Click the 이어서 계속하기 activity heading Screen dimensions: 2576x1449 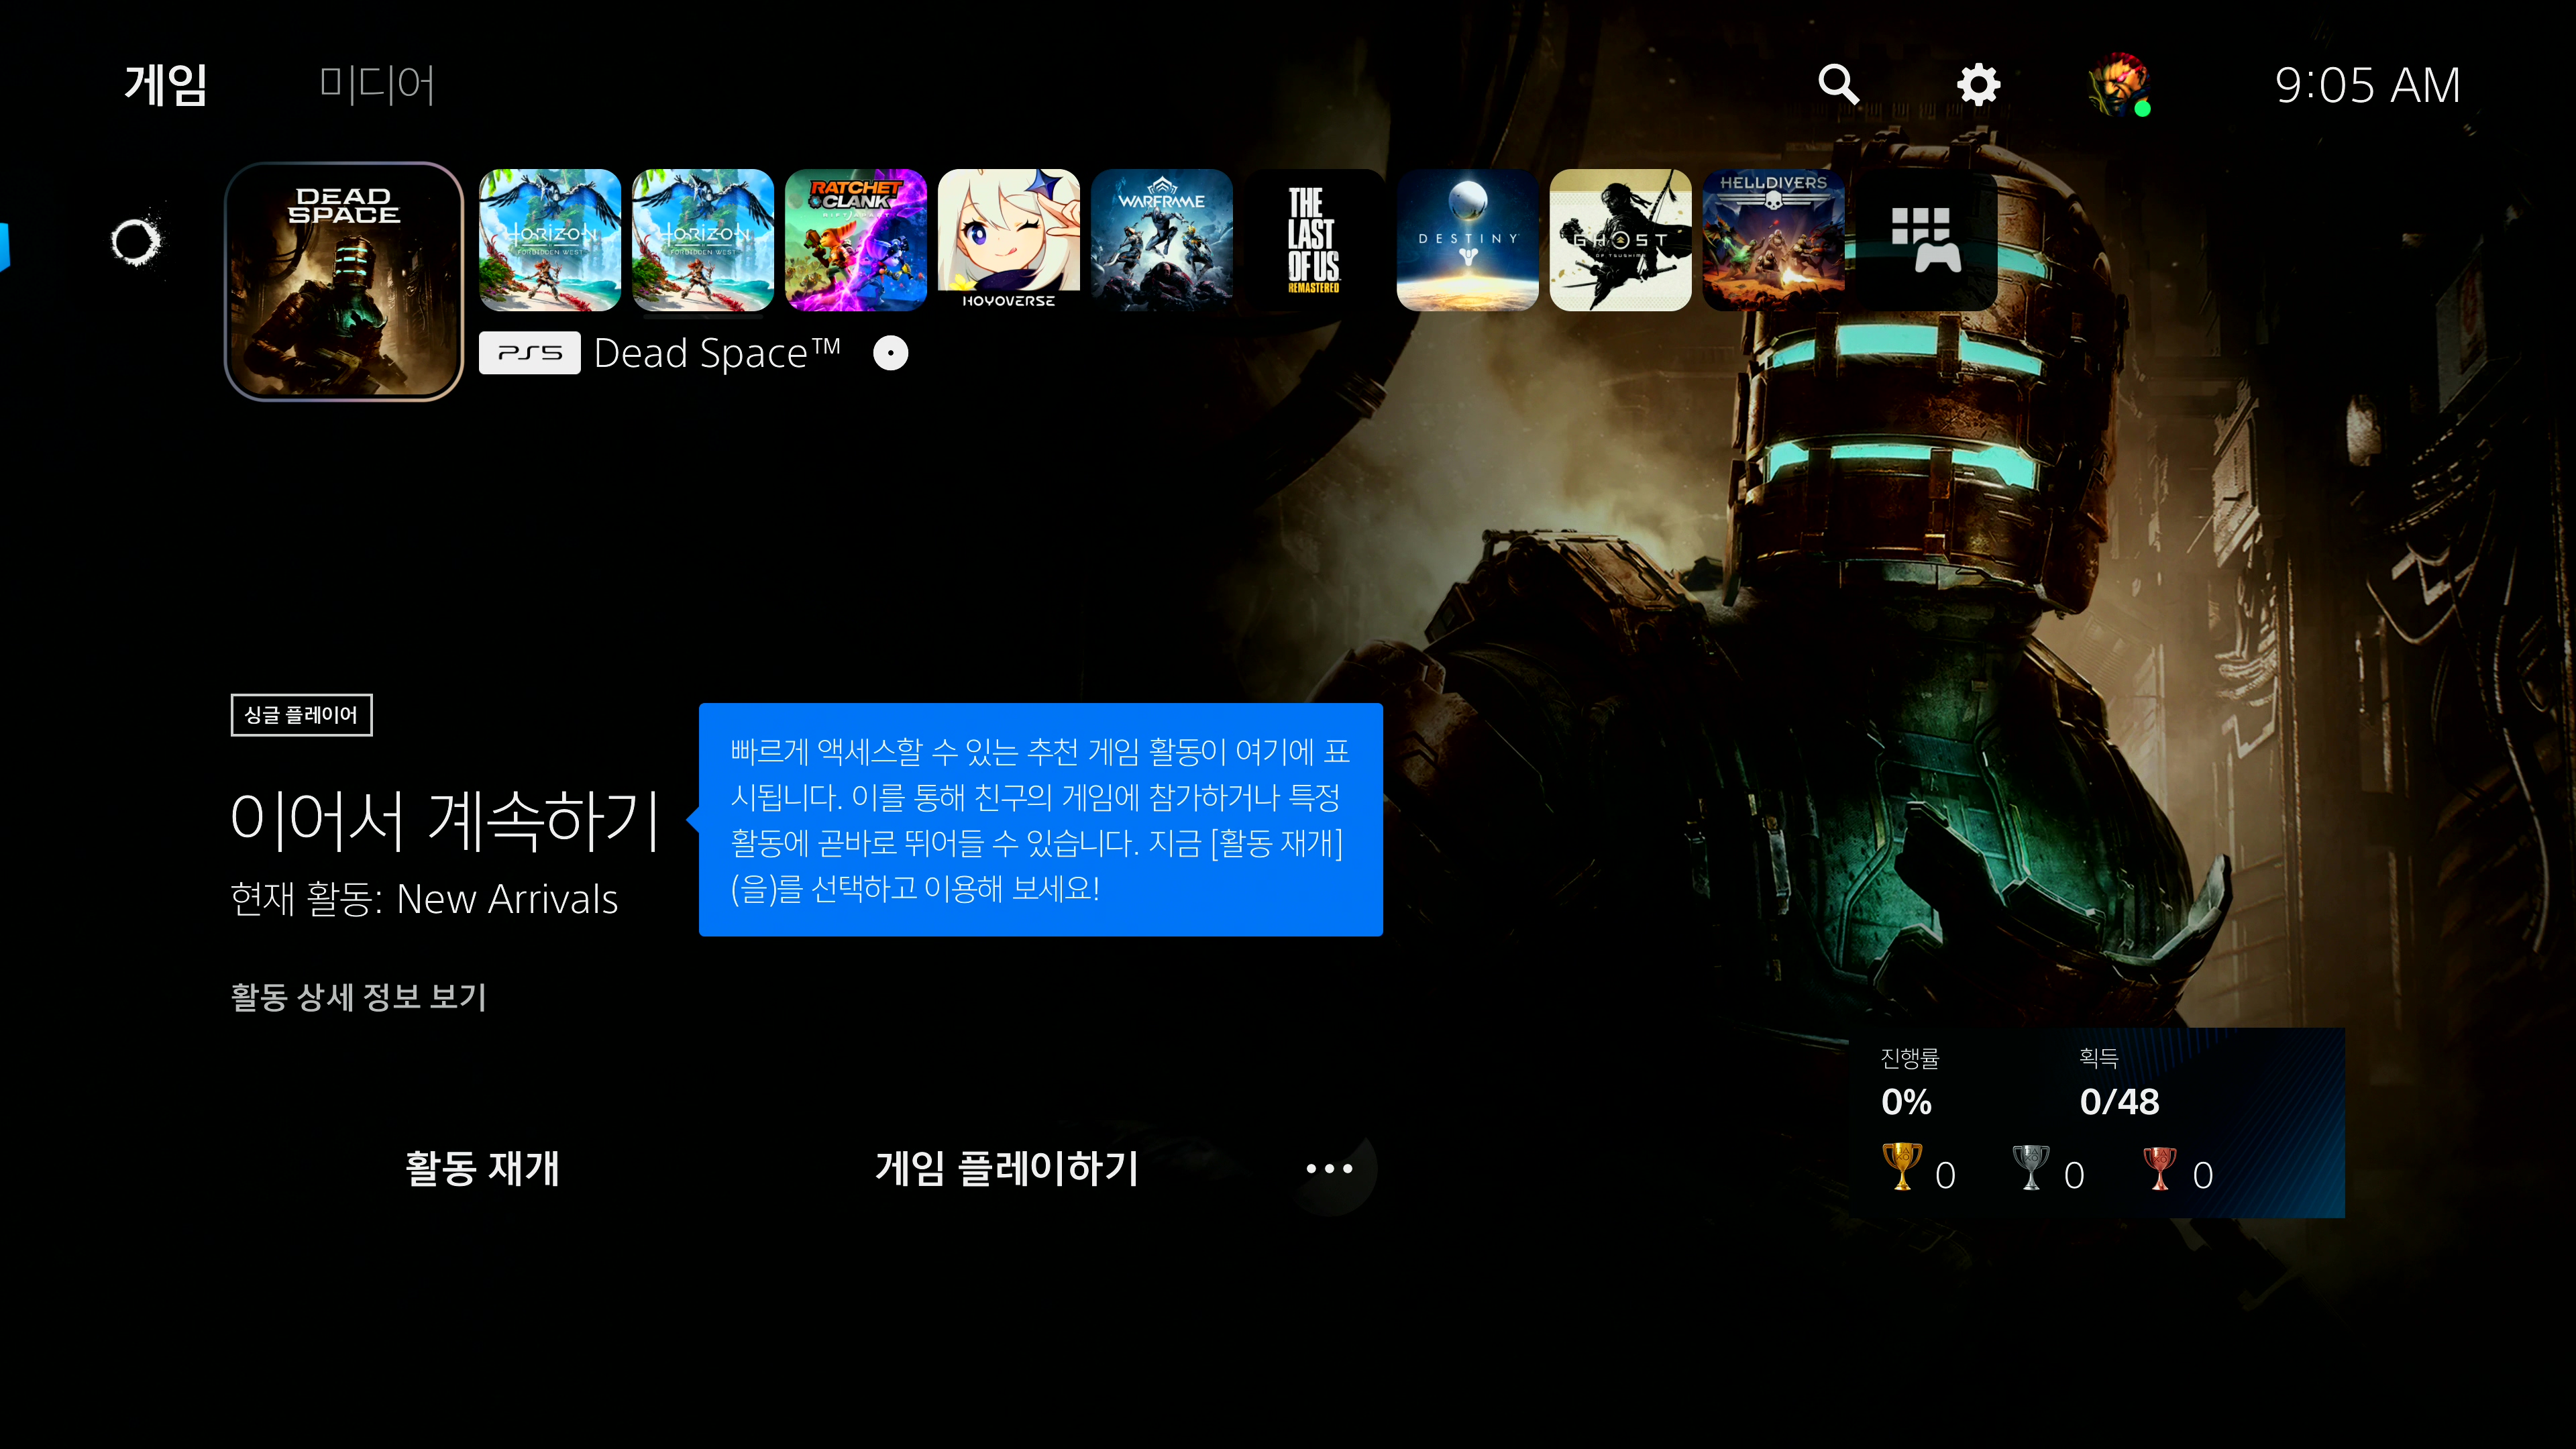pyautogui.click(x=445, y=820)
